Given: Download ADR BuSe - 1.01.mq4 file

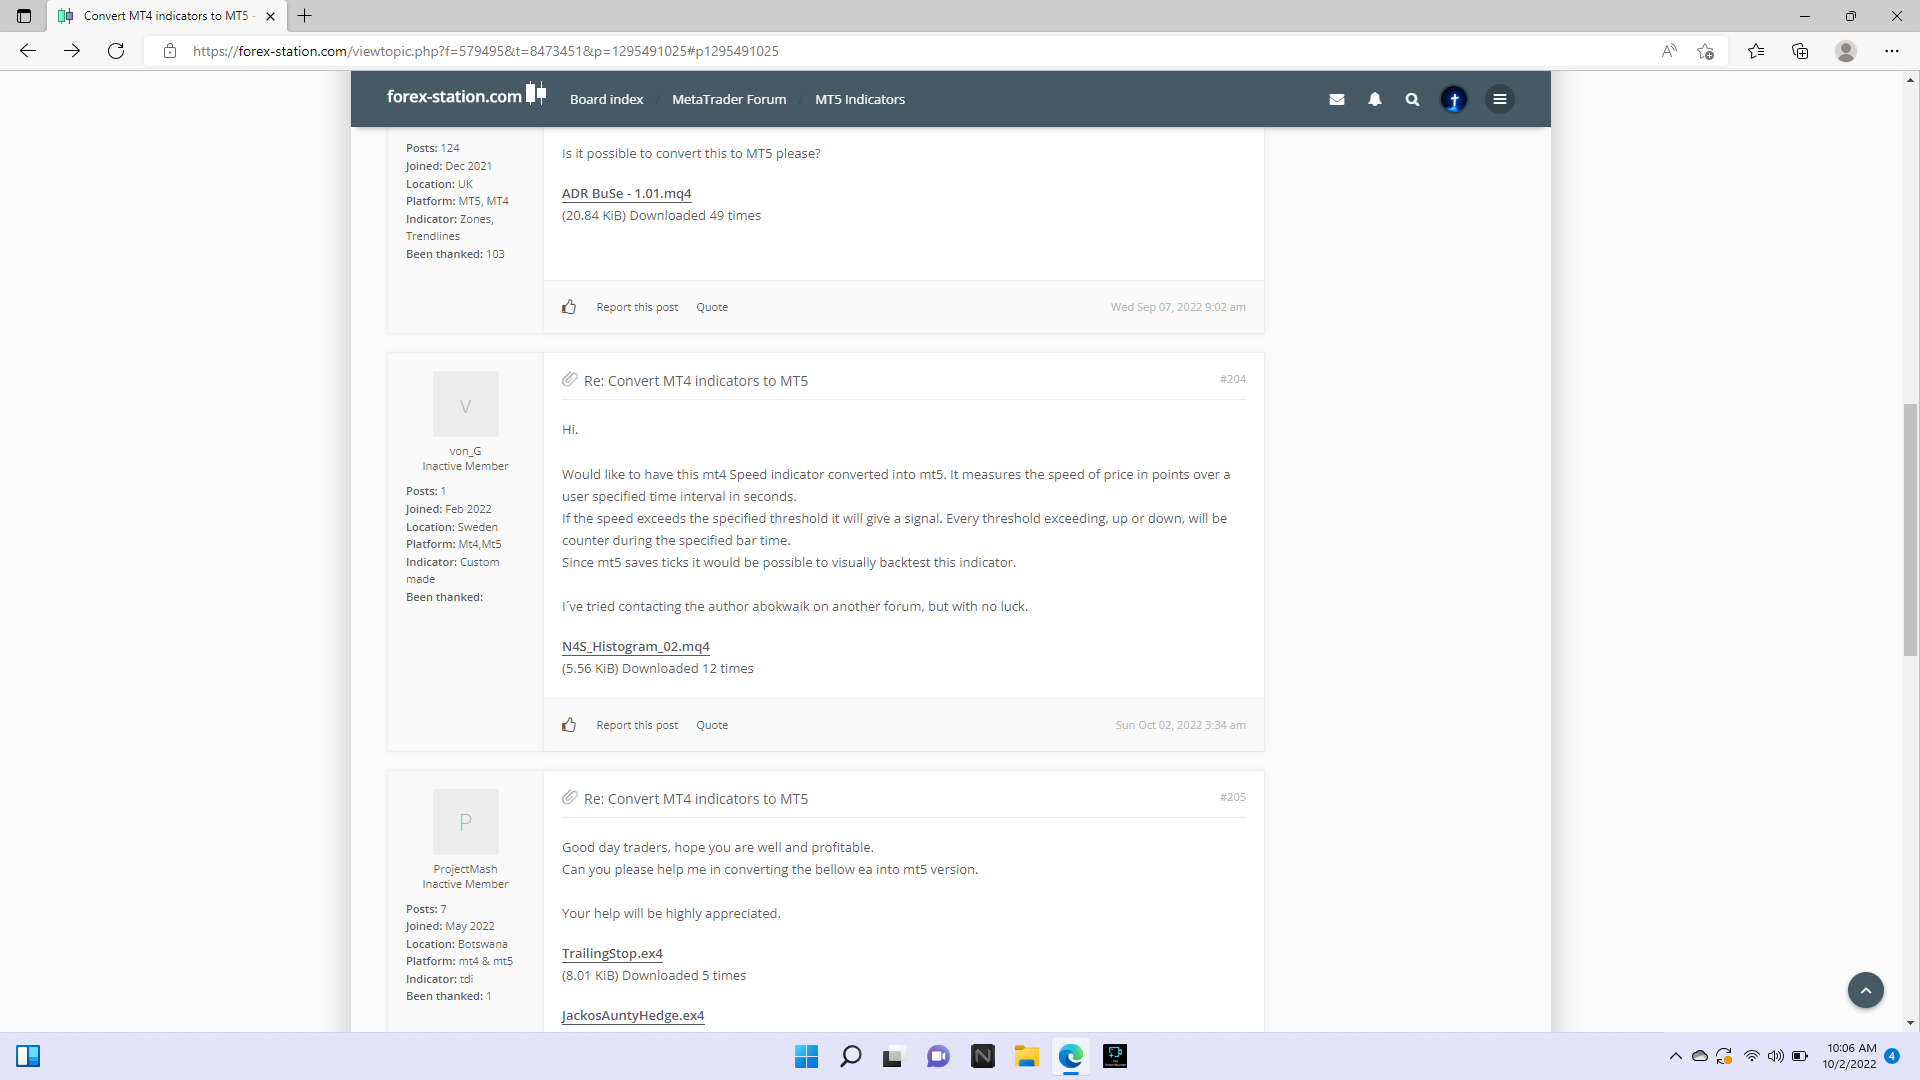Looking at the screenshot, I should [626, 194].
